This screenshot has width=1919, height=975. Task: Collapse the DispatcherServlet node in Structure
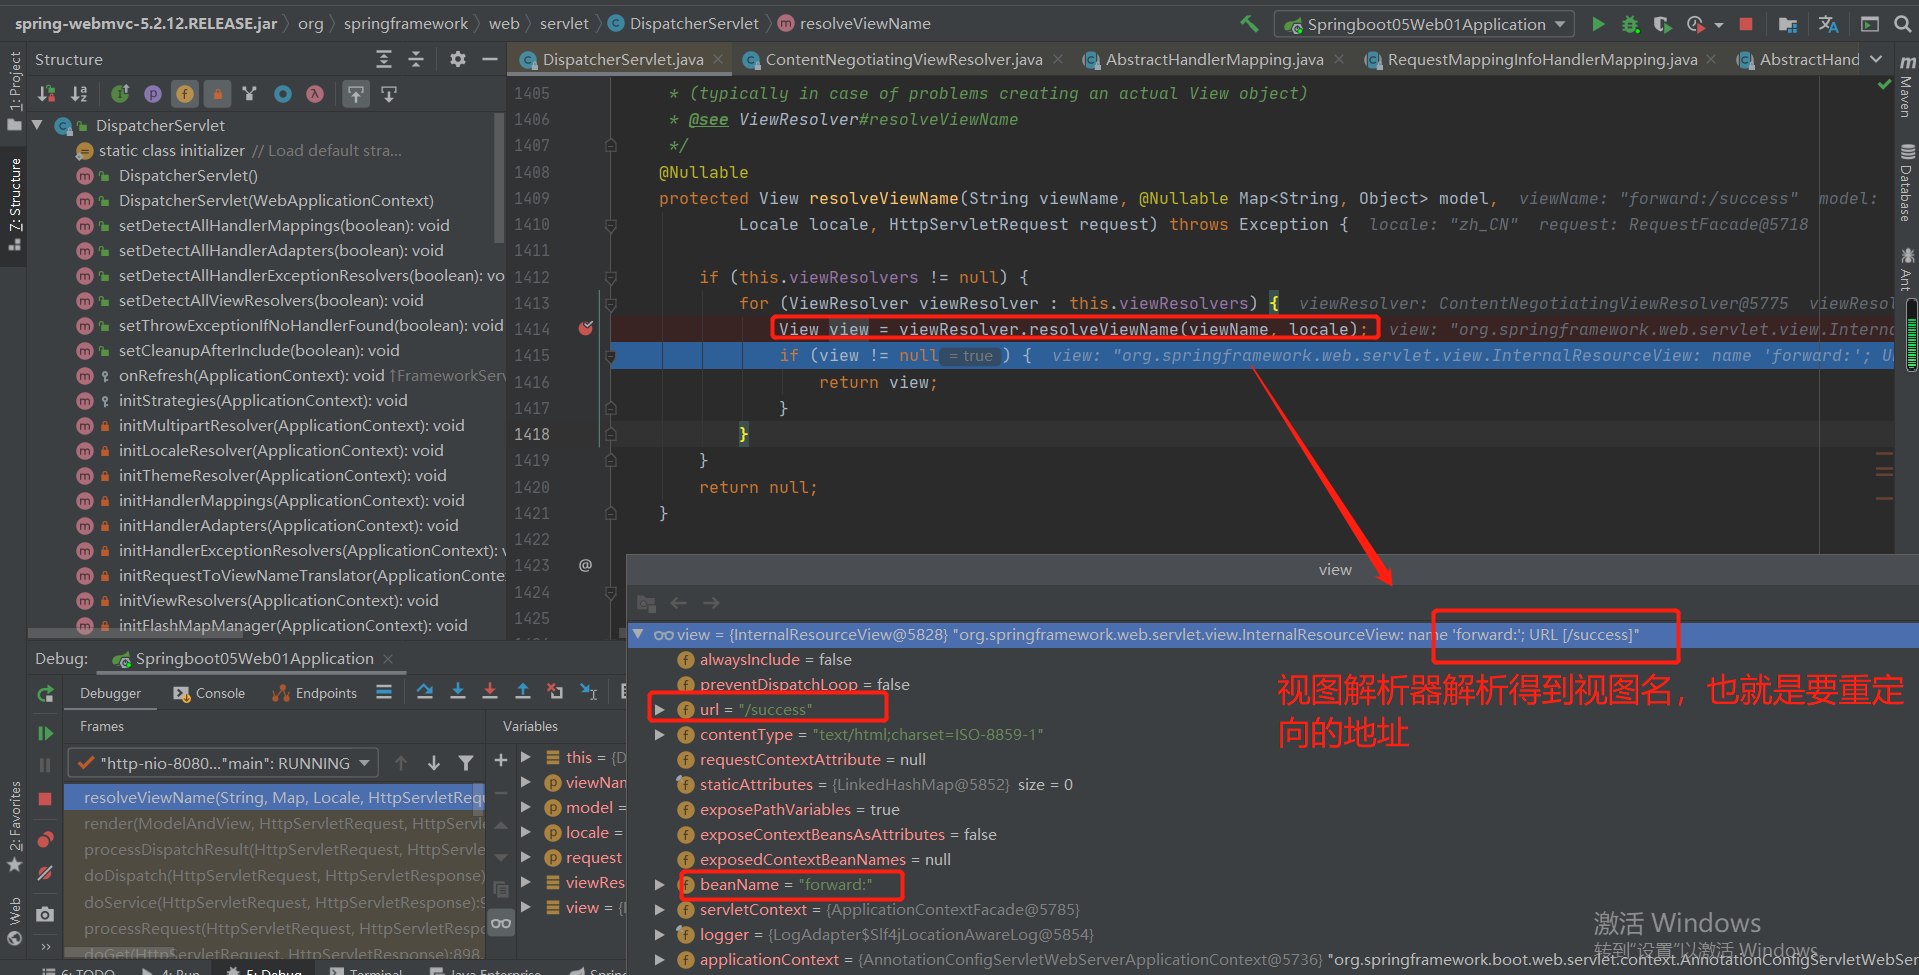point(37,125)
